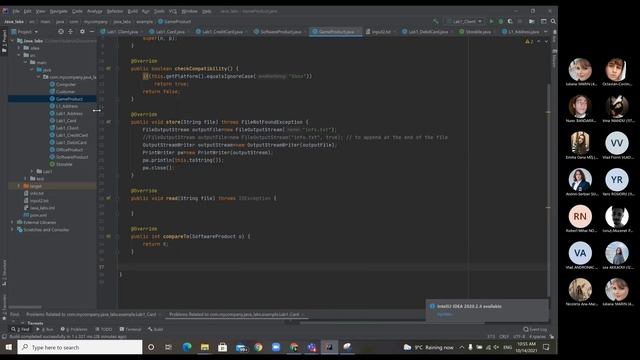The image size is (640, 360).
Task: Switch to input2.txt editor tab
Action: (x=381, y=31)
